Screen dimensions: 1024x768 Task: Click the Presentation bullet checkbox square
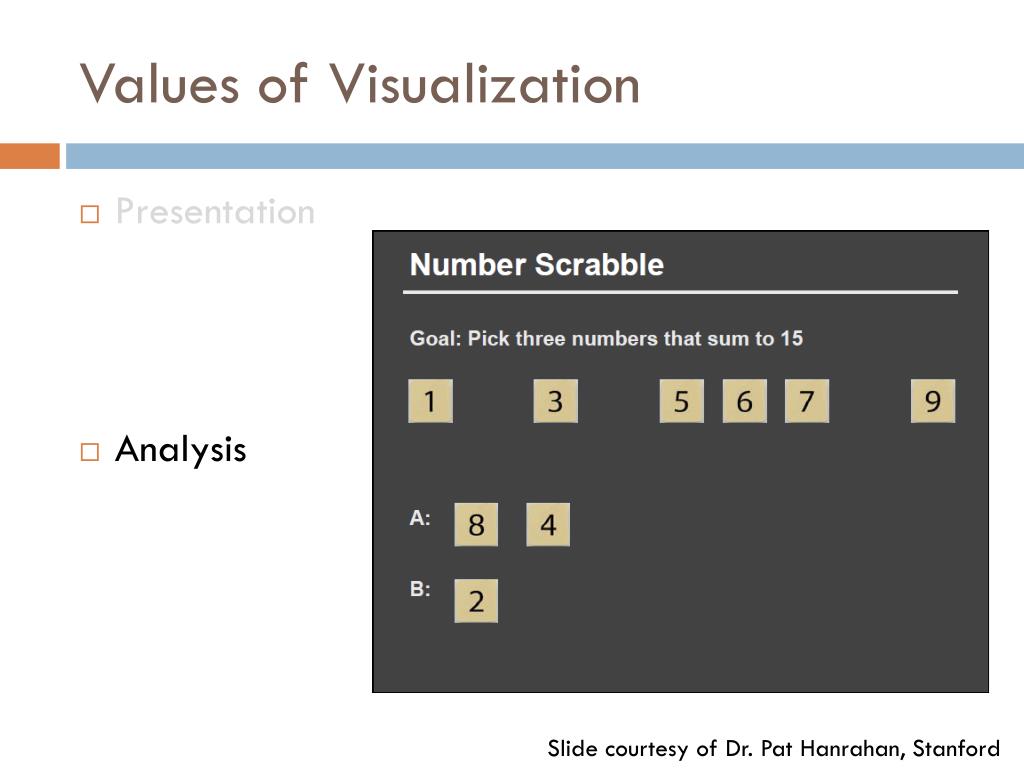point(90,214)
